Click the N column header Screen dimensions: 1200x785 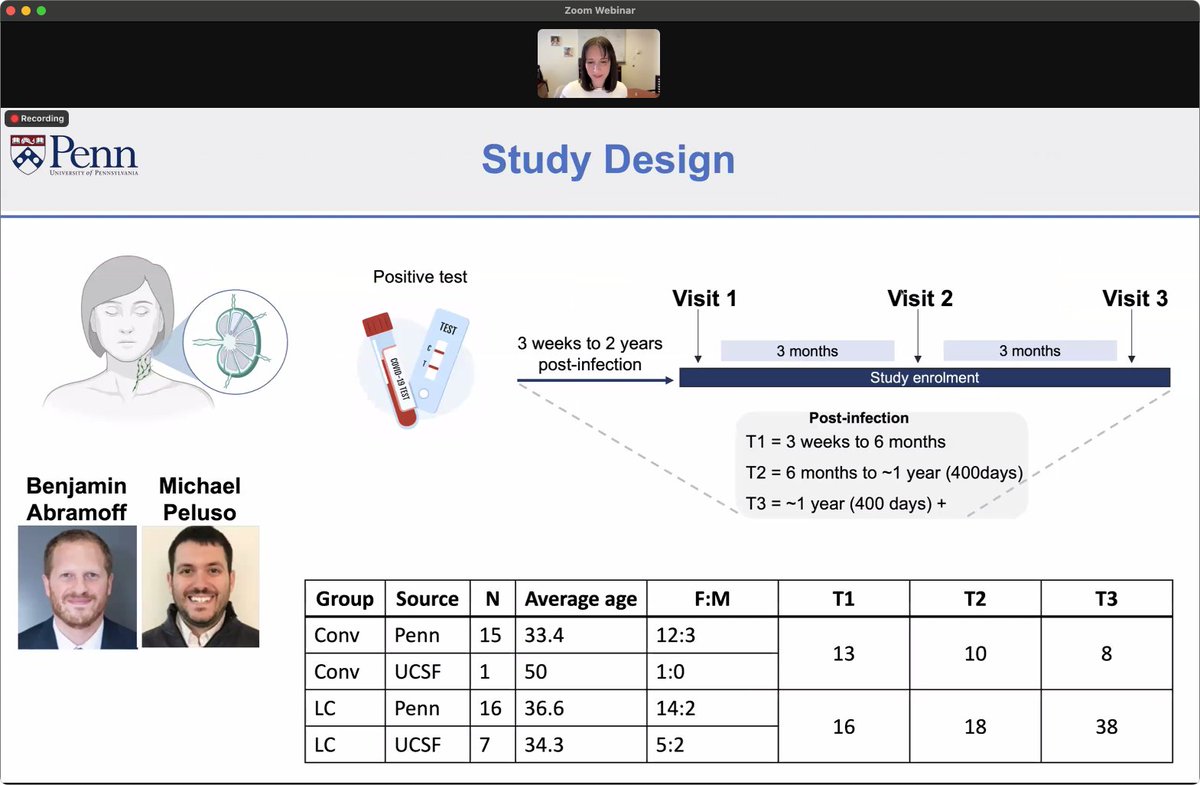(492, 599)
